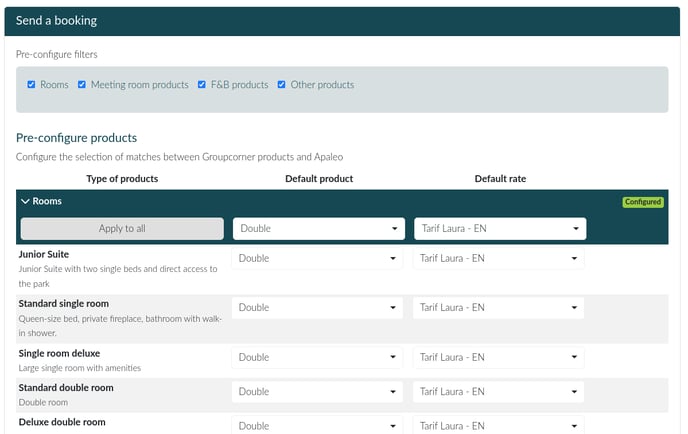Image resolution: width=688 pixels, height=434 pixels.
Task: Collapse the Rooms section chevron
Action: (x=25, y=201)
